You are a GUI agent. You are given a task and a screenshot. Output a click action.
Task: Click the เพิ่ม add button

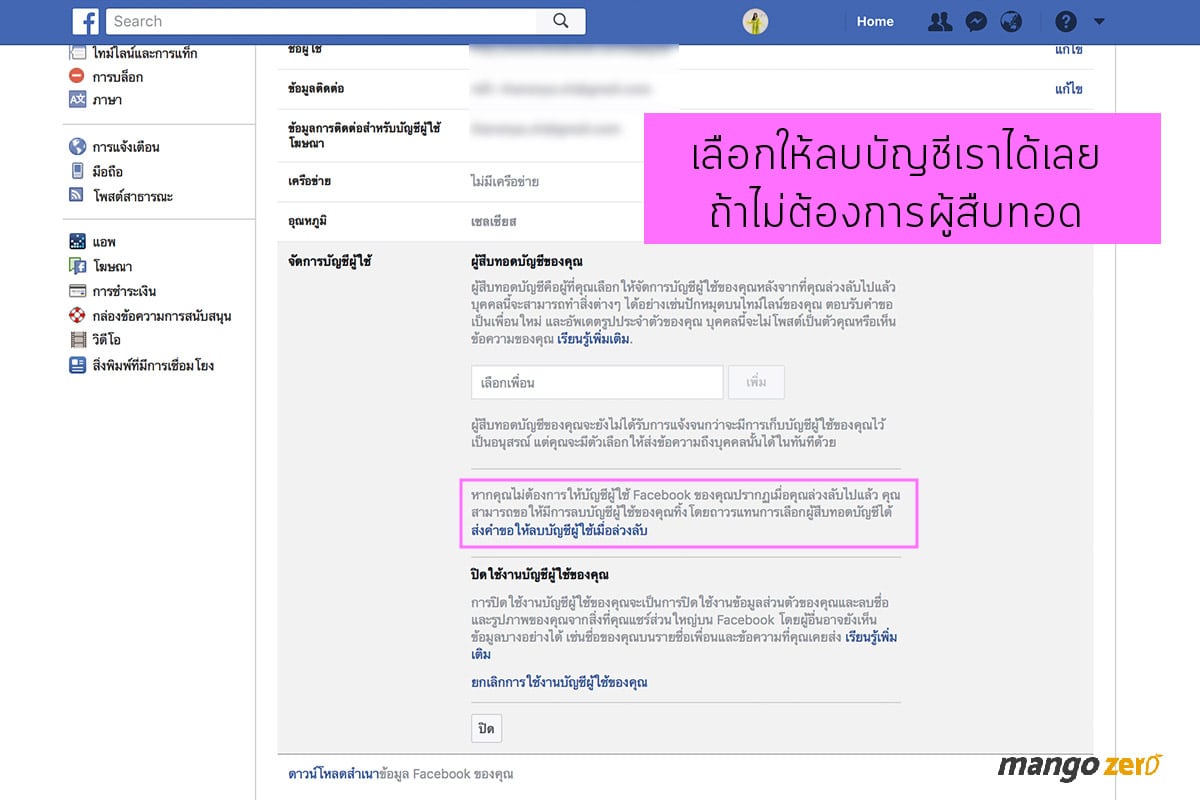tap(756, 383)
